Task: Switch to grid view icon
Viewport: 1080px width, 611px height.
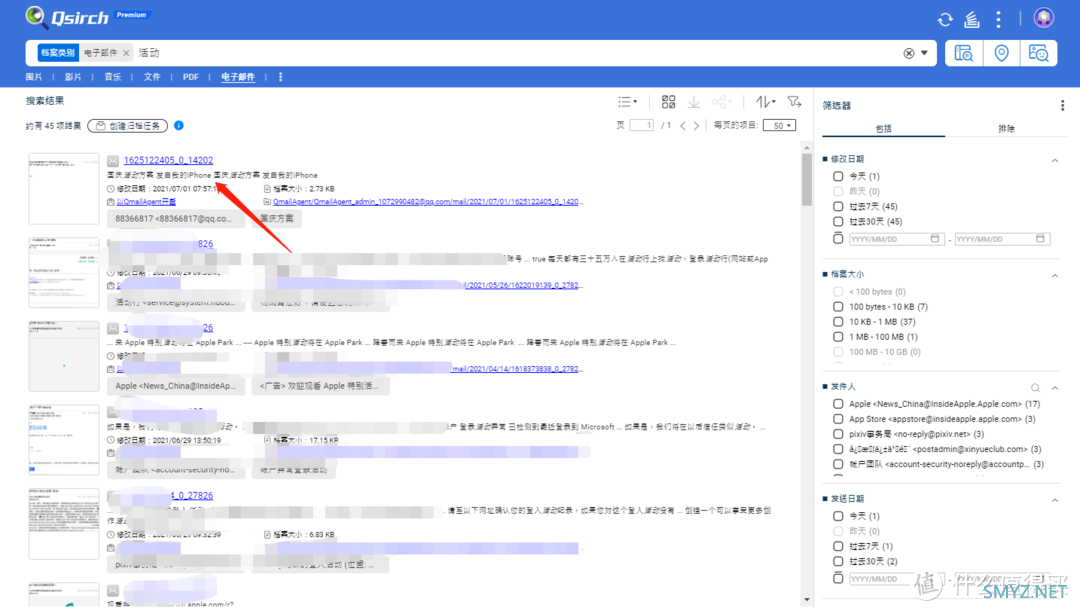Action: (668, 102)
